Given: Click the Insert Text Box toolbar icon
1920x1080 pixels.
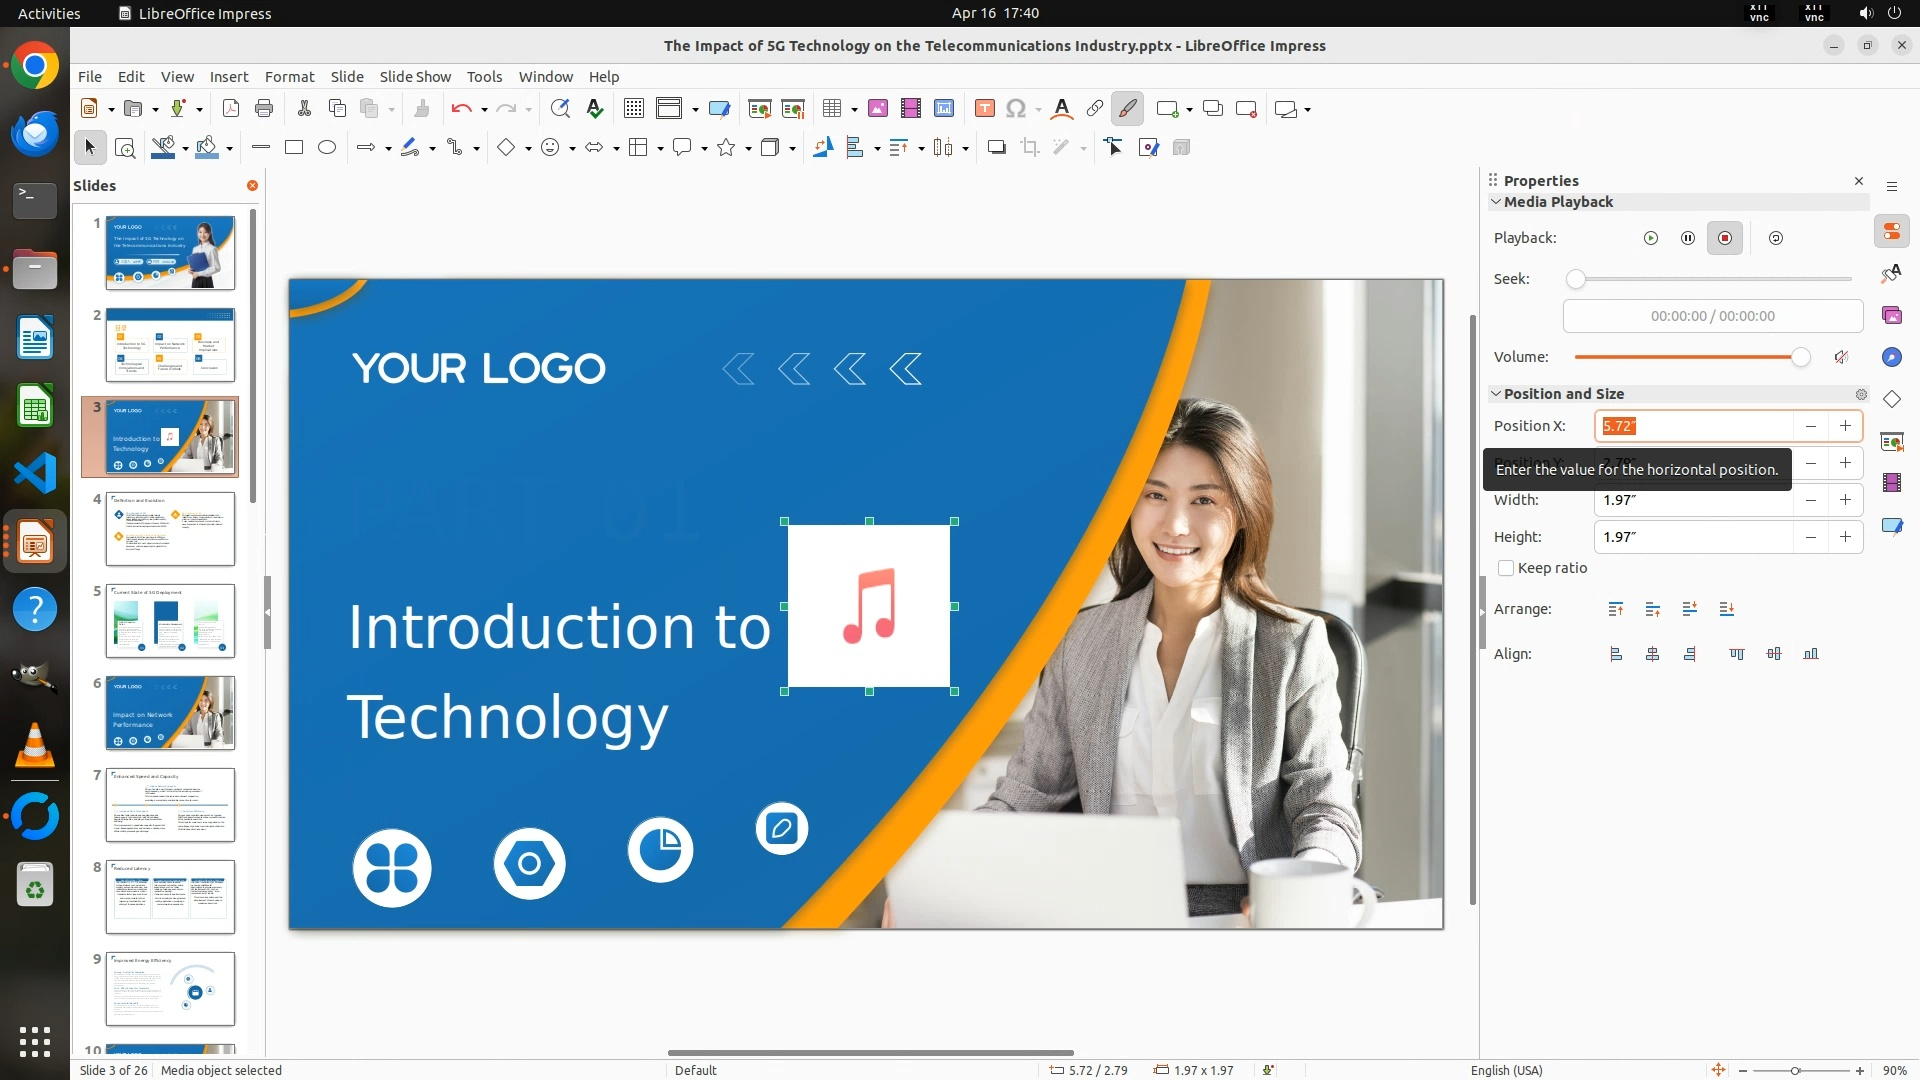Looking at the screenshot, I should 984,109.
